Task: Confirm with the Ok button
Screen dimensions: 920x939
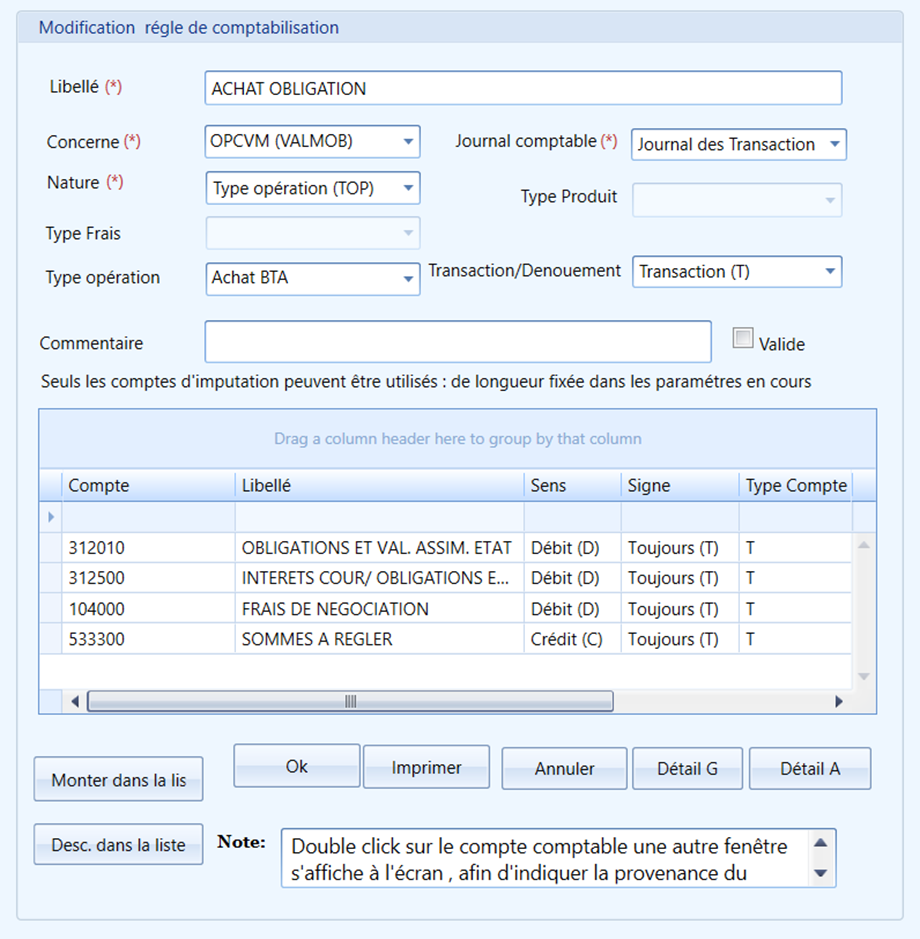Action: 296,766
